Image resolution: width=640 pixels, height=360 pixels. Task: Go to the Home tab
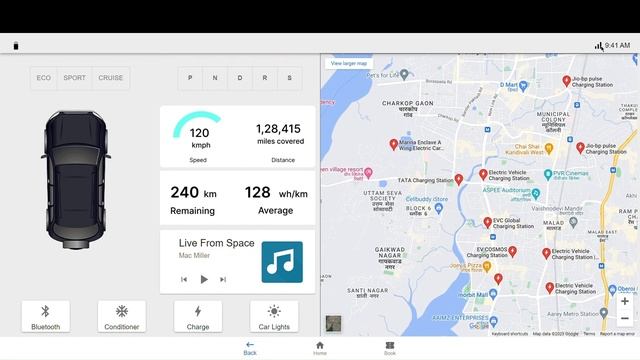click(320, 348)
